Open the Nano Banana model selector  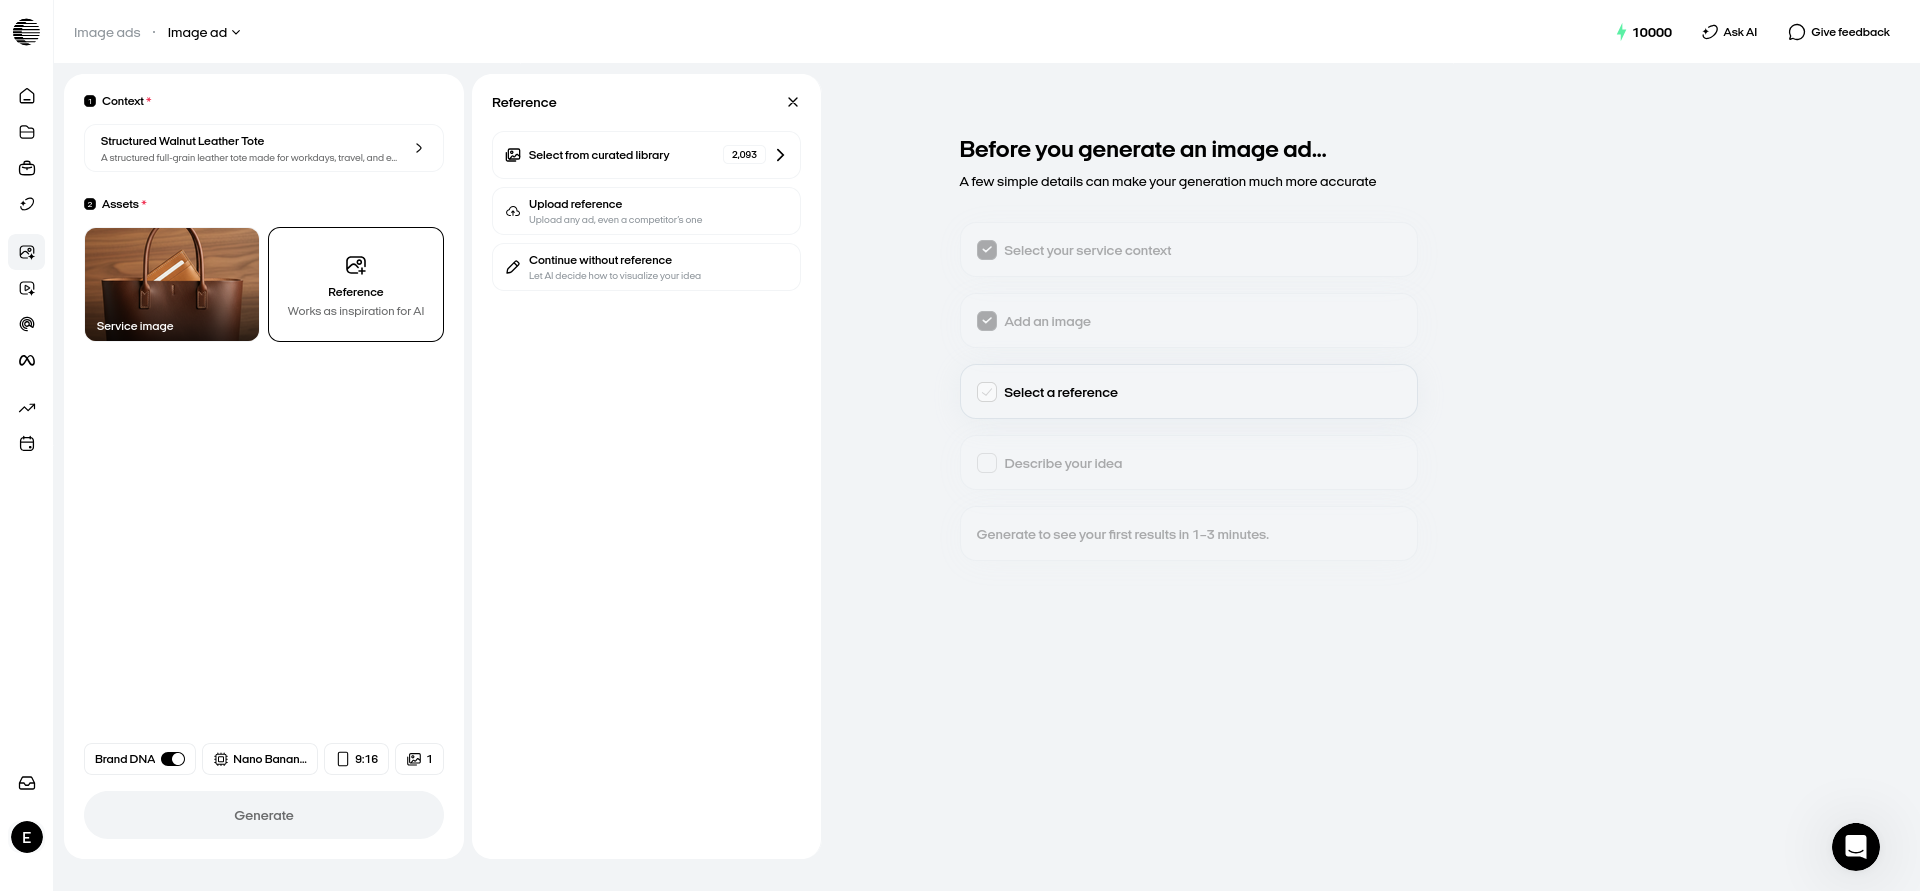[x=260, y=759]
